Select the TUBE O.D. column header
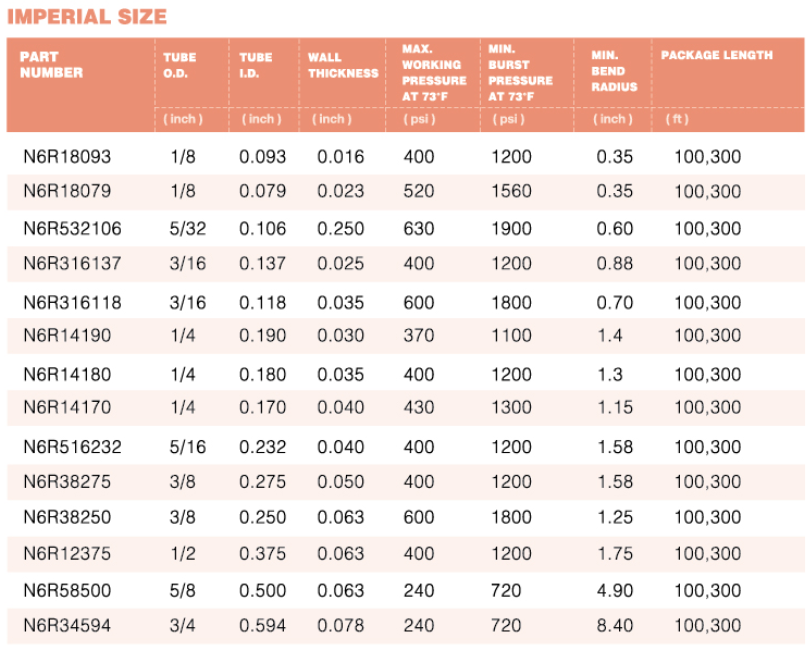 [180, 65]
